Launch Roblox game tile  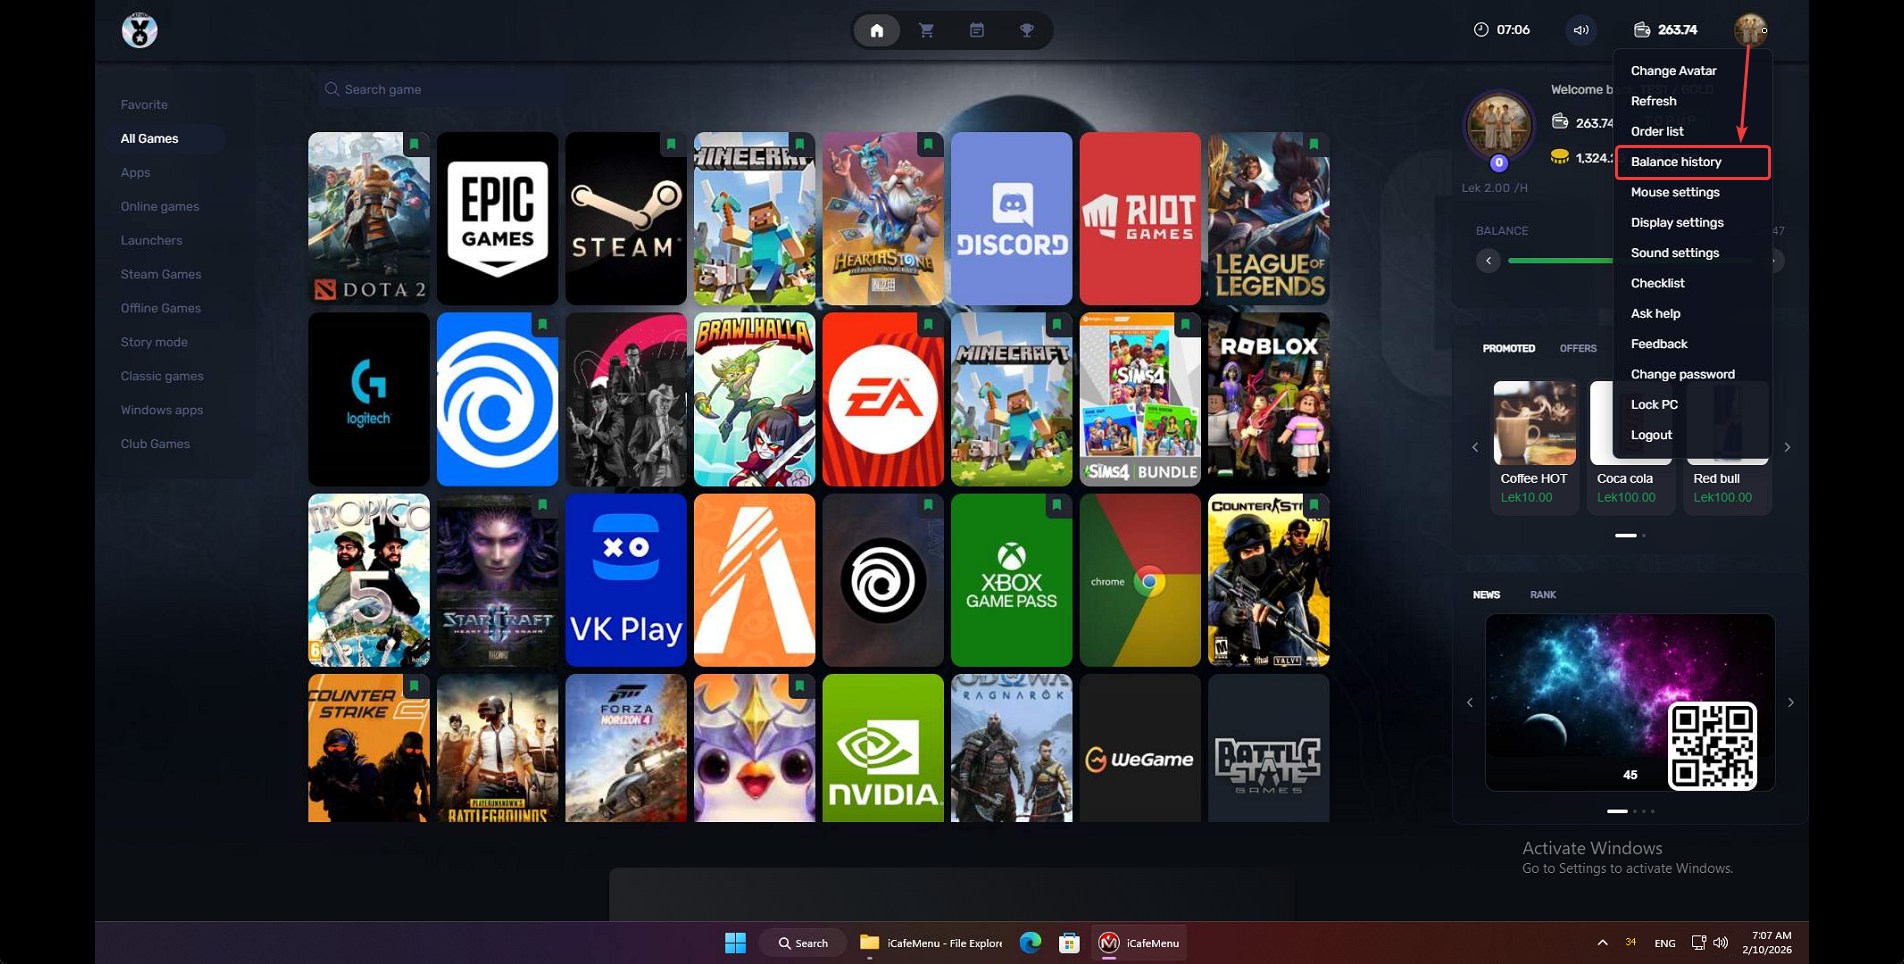(x=1269, y=399)
